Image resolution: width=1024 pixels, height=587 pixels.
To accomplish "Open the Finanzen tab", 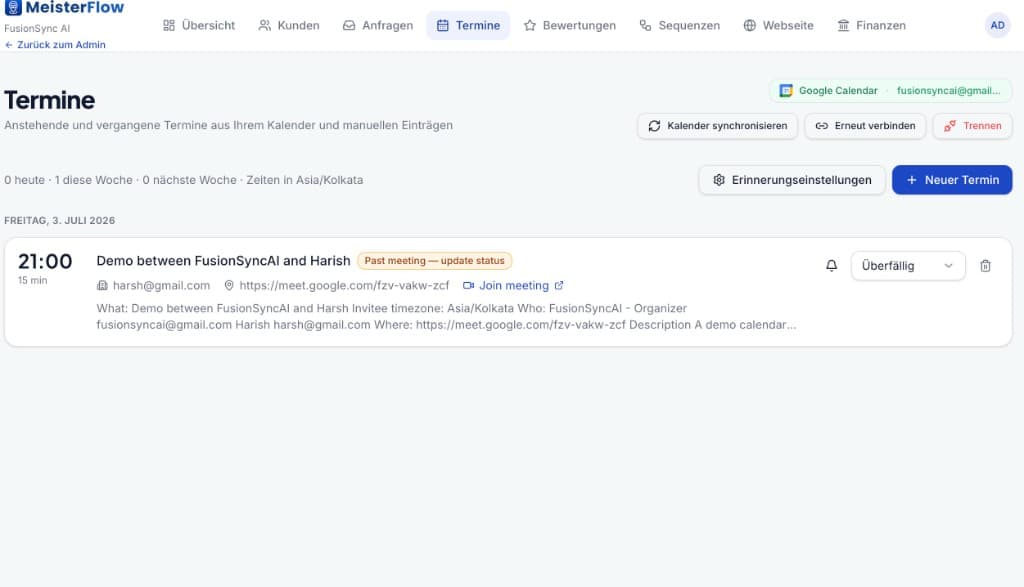I will click(871, 25).
